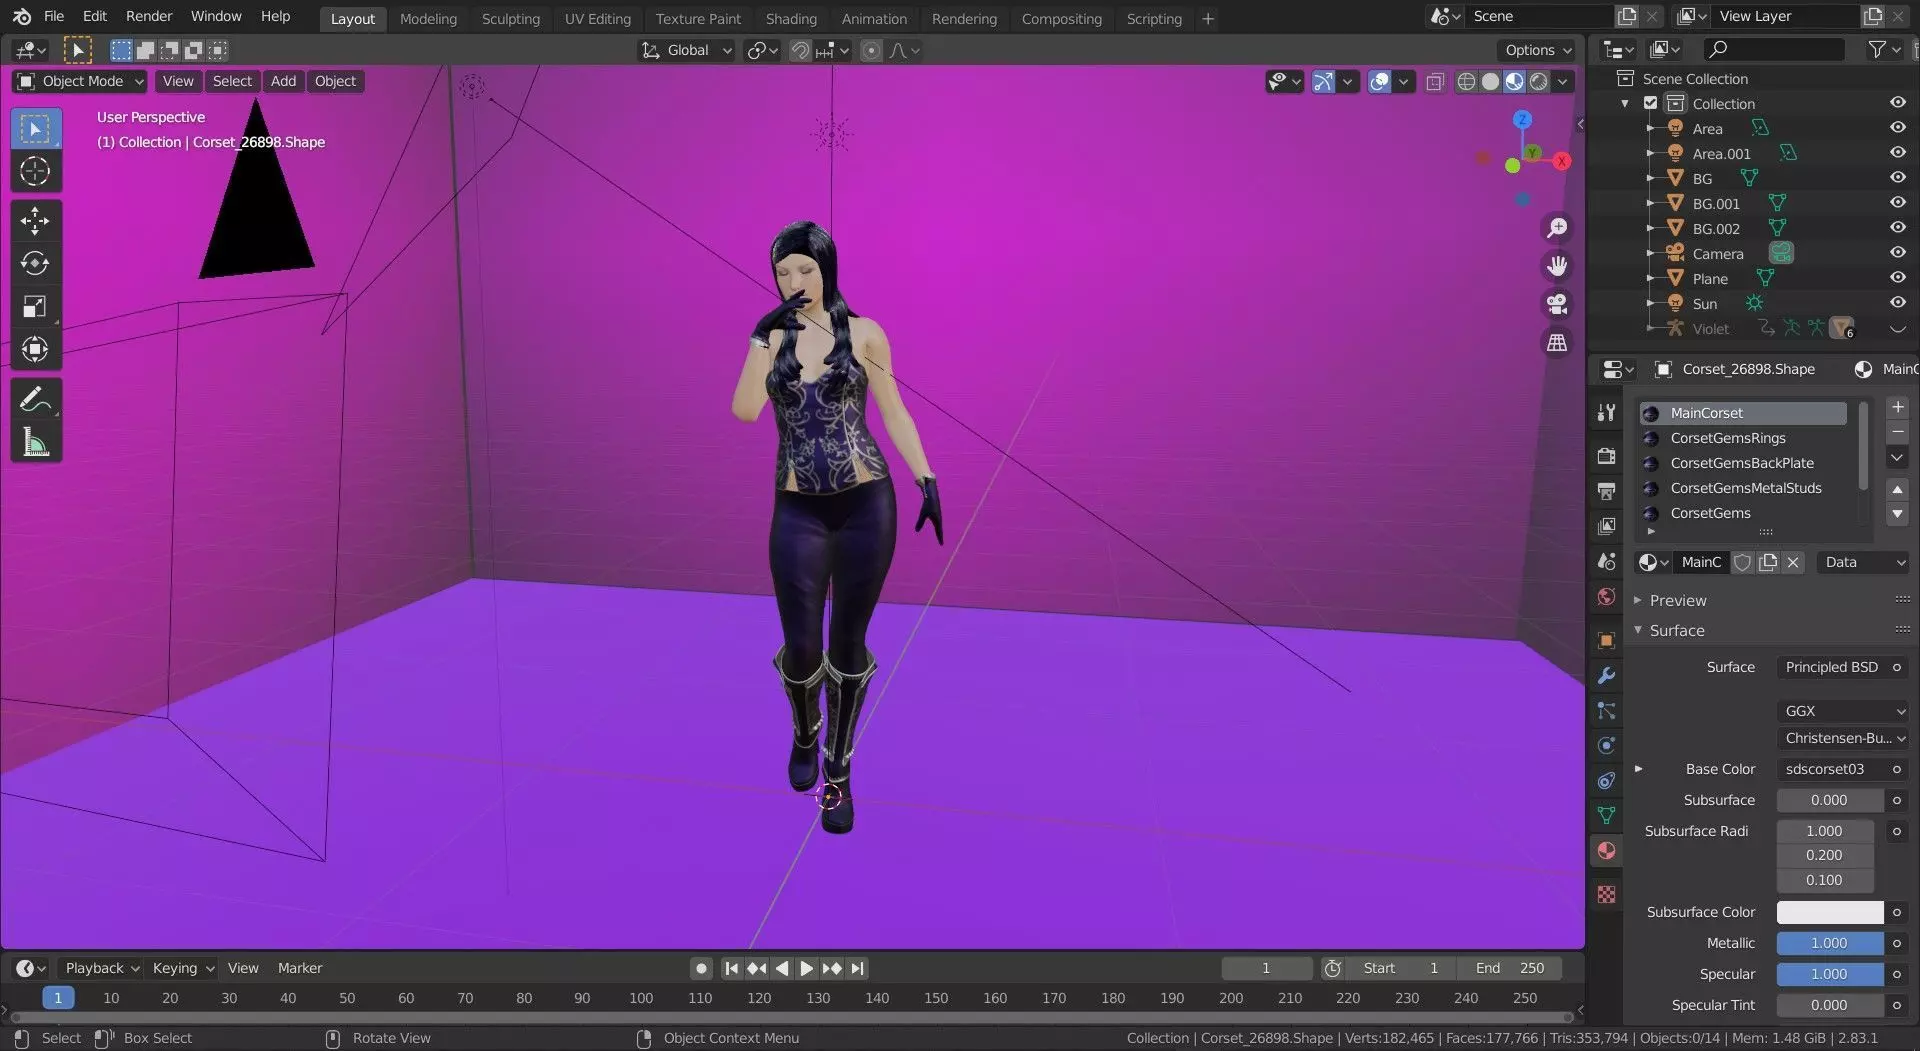Select the Move tool
This screenshot has height=1051, width=1920.
click(x=35, y=221)
